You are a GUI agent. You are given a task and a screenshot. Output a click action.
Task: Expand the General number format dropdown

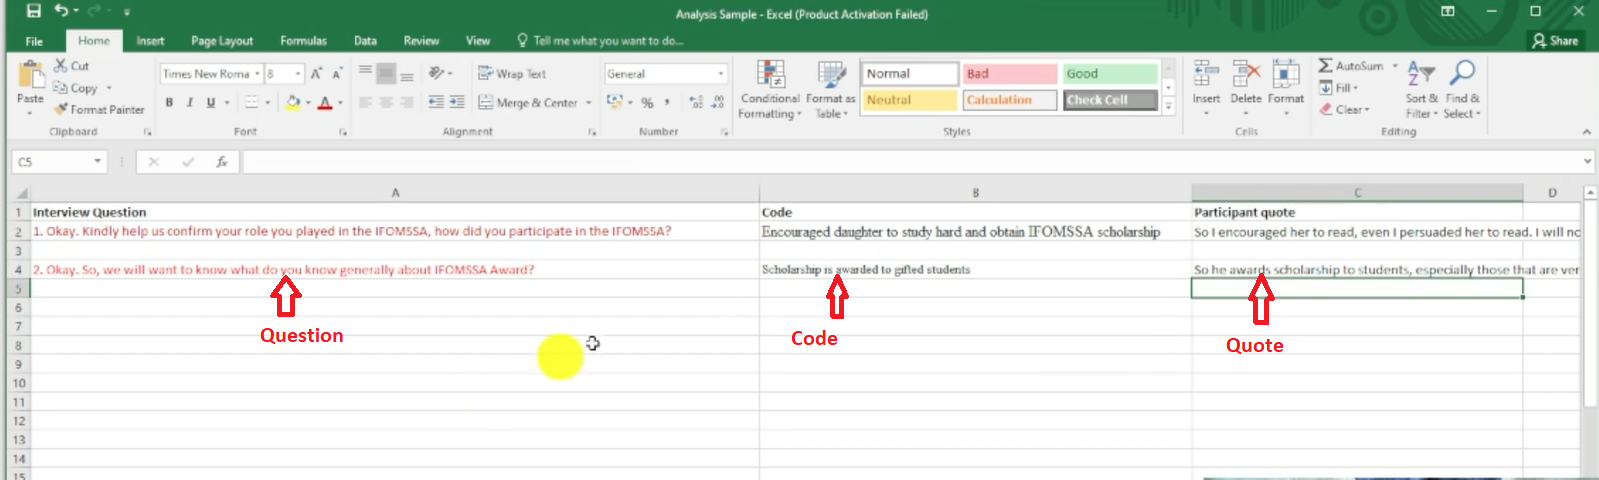[720, 74]
